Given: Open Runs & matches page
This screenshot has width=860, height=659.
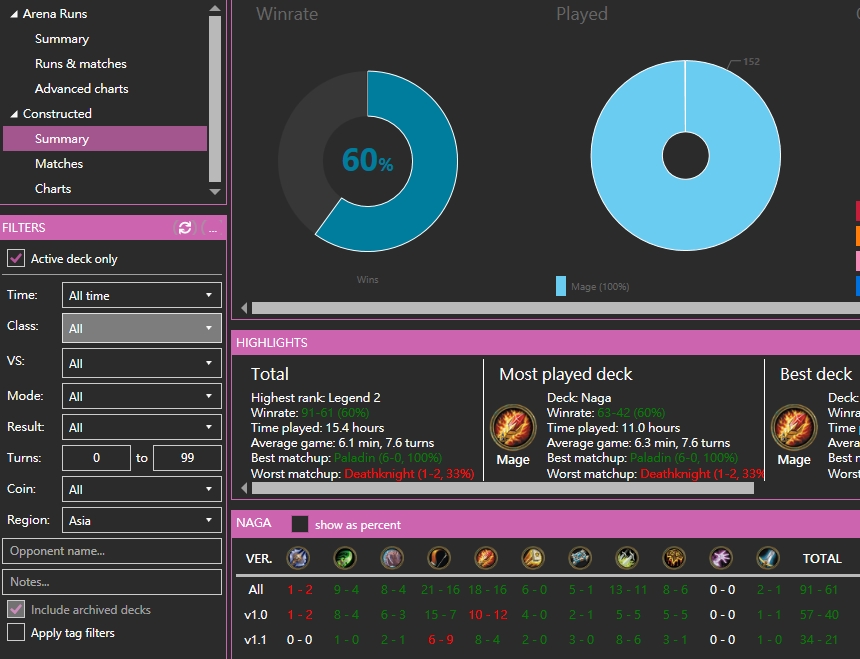Looking at the screenshot, I should (81, 64).
